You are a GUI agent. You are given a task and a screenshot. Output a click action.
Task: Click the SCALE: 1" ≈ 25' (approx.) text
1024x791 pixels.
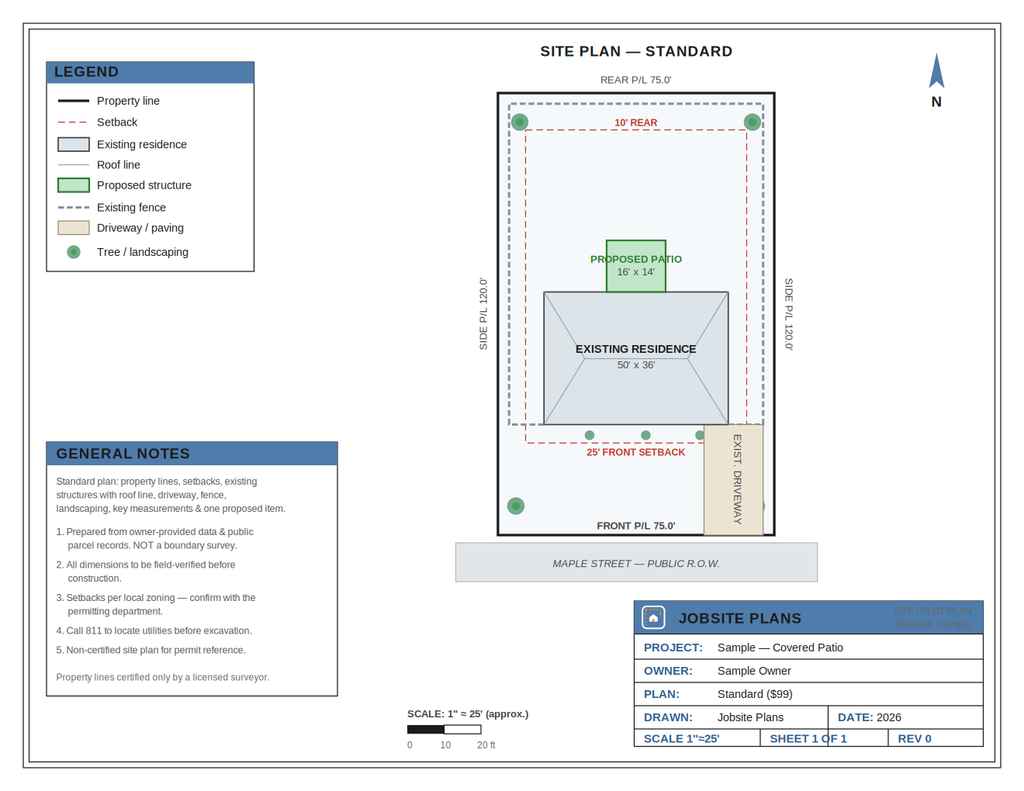coord(468,714)
